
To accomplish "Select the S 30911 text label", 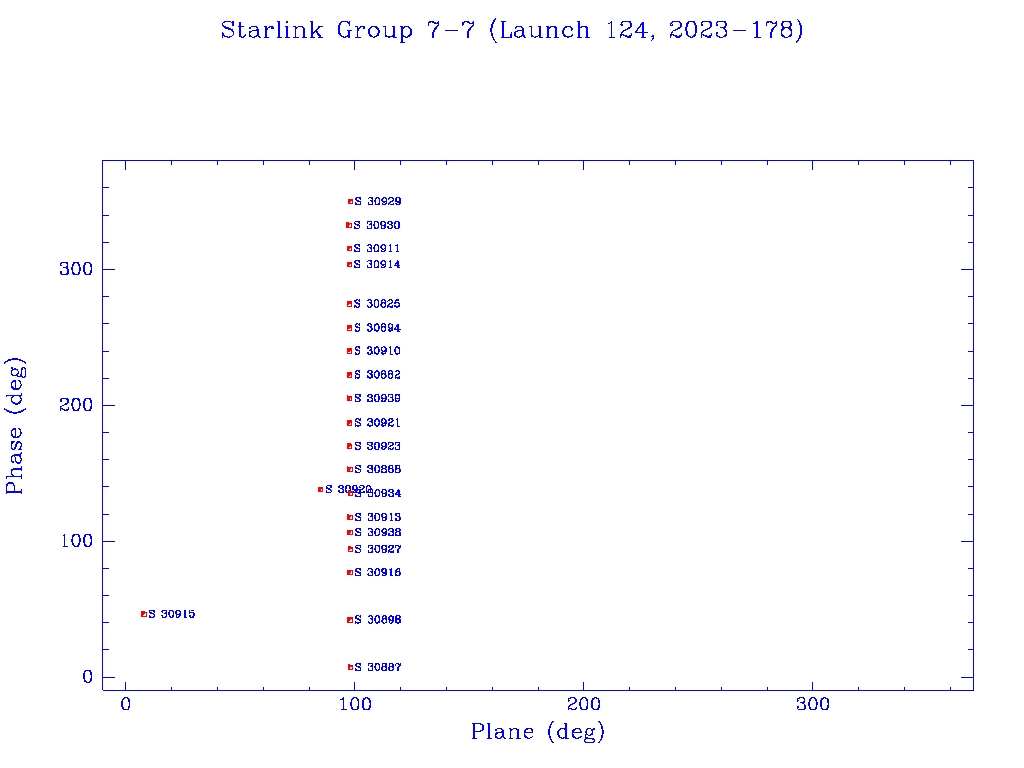I will coord(377,248).
